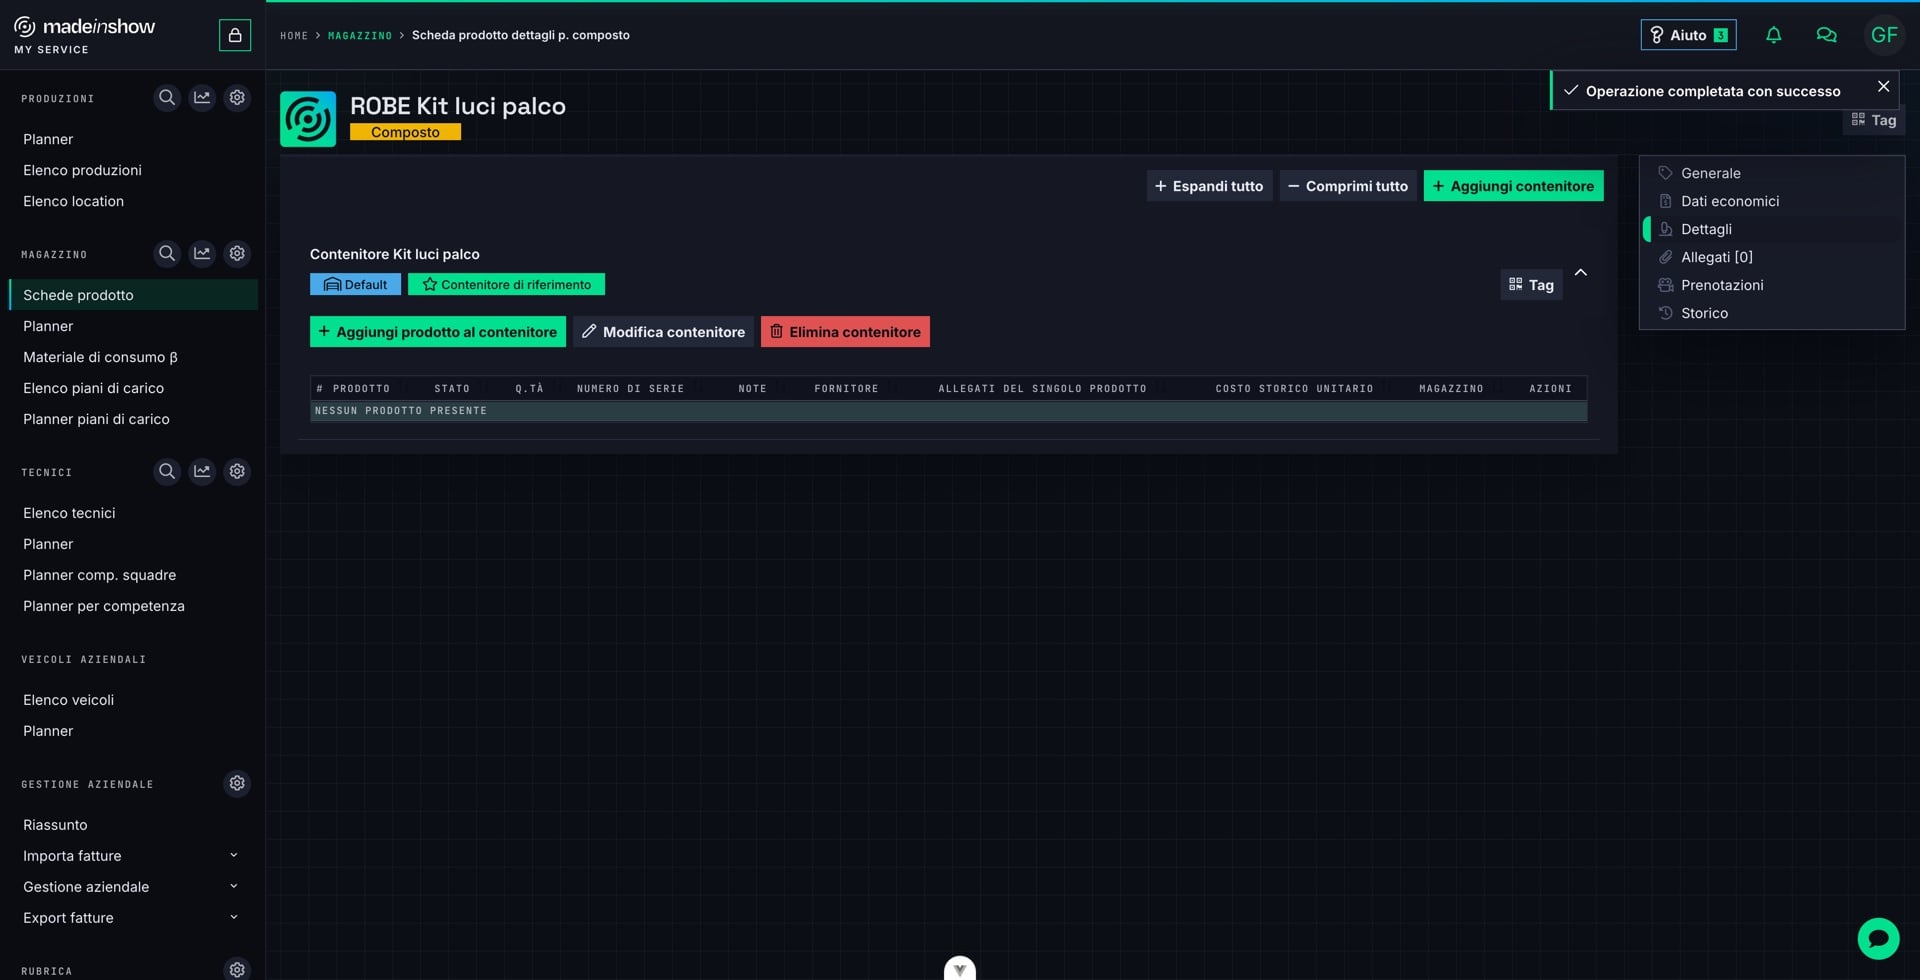Open the Produzioni statistics chart icon
1920x980 pixels.
[x=202, y=98]
